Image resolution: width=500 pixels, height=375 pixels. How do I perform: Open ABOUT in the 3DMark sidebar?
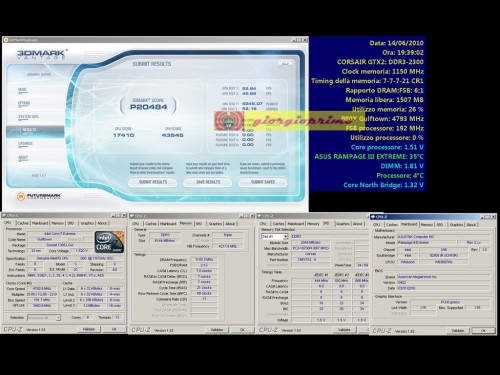[23, 157]
